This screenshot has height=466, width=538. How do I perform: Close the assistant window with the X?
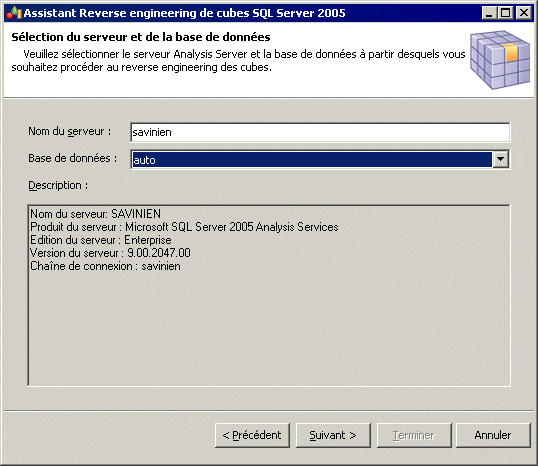coord(524,13)
